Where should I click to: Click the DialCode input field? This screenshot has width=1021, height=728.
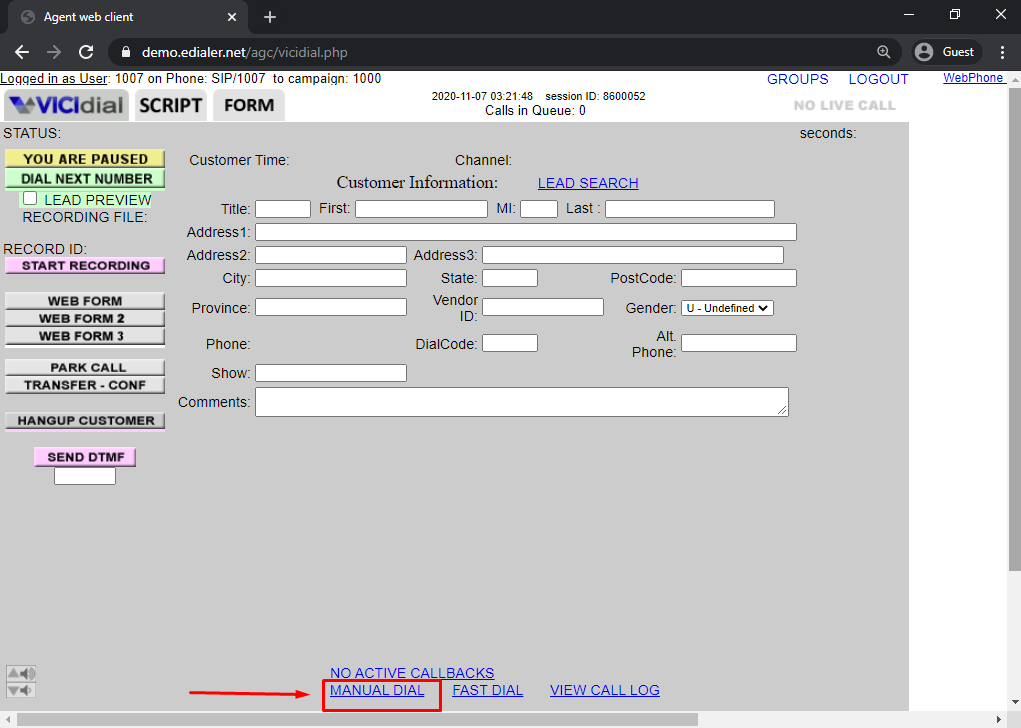pyautogui.click(x=510, y=343)
